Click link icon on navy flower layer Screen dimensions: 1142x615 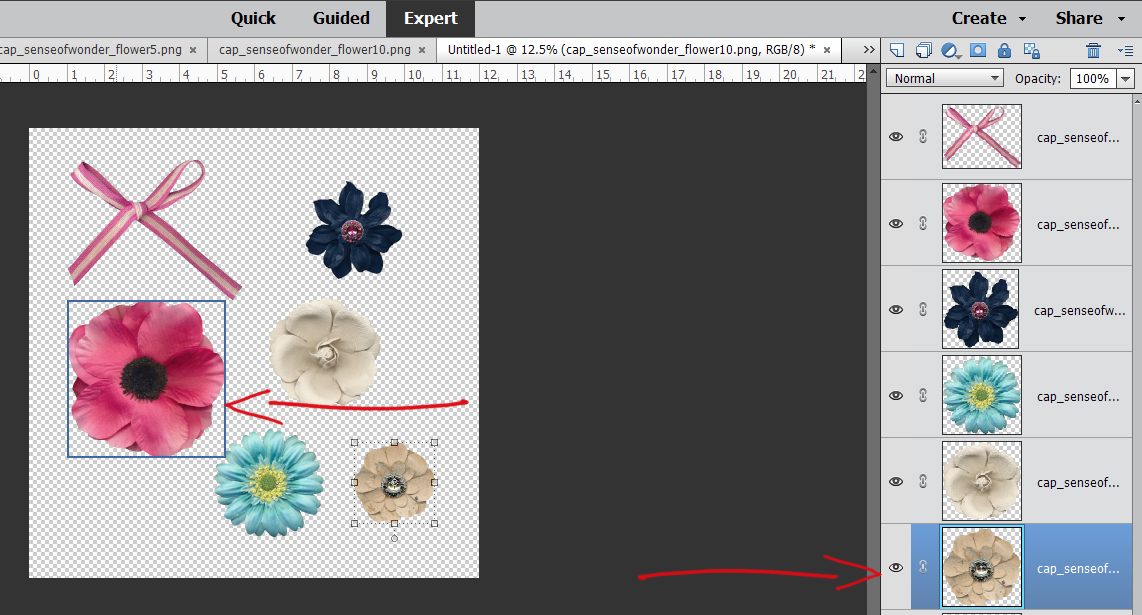[x=923, y=309]
